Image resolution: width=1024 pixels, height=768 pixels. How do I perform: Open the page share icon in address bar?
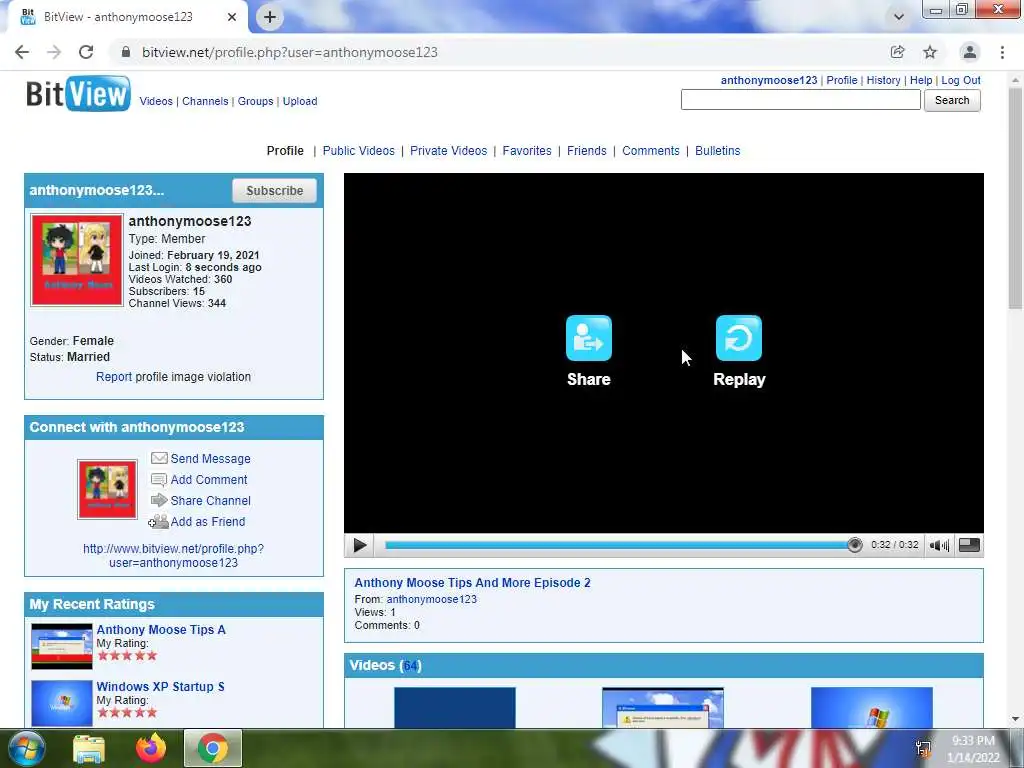point(897,52)
